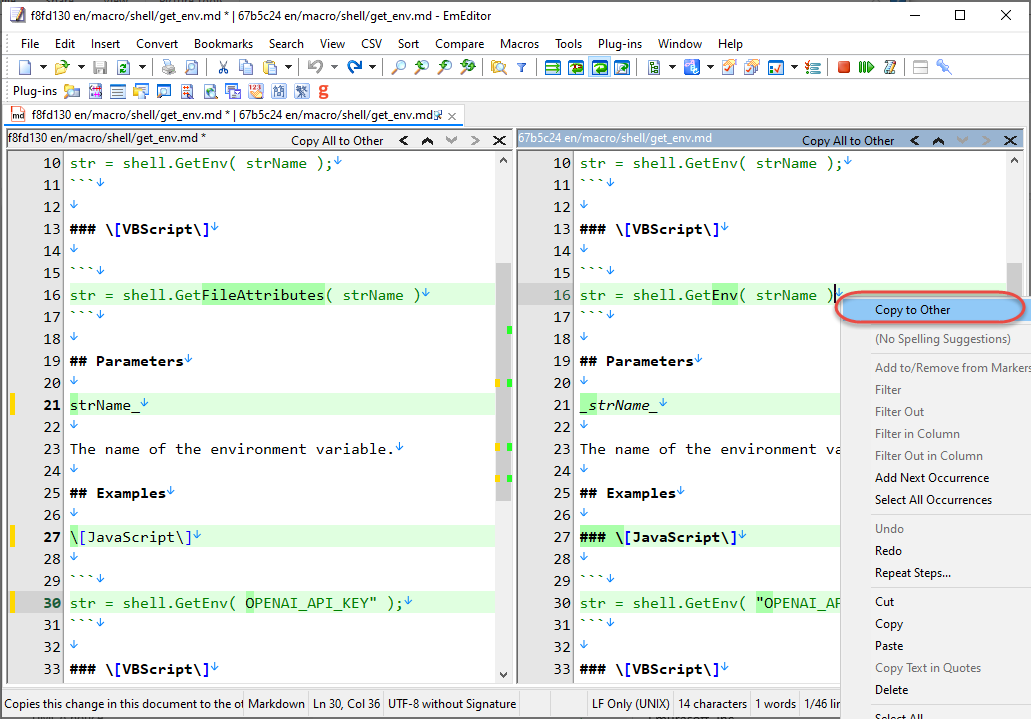
Task: Open the Compare menu
Action: click(x=459, y=44)
